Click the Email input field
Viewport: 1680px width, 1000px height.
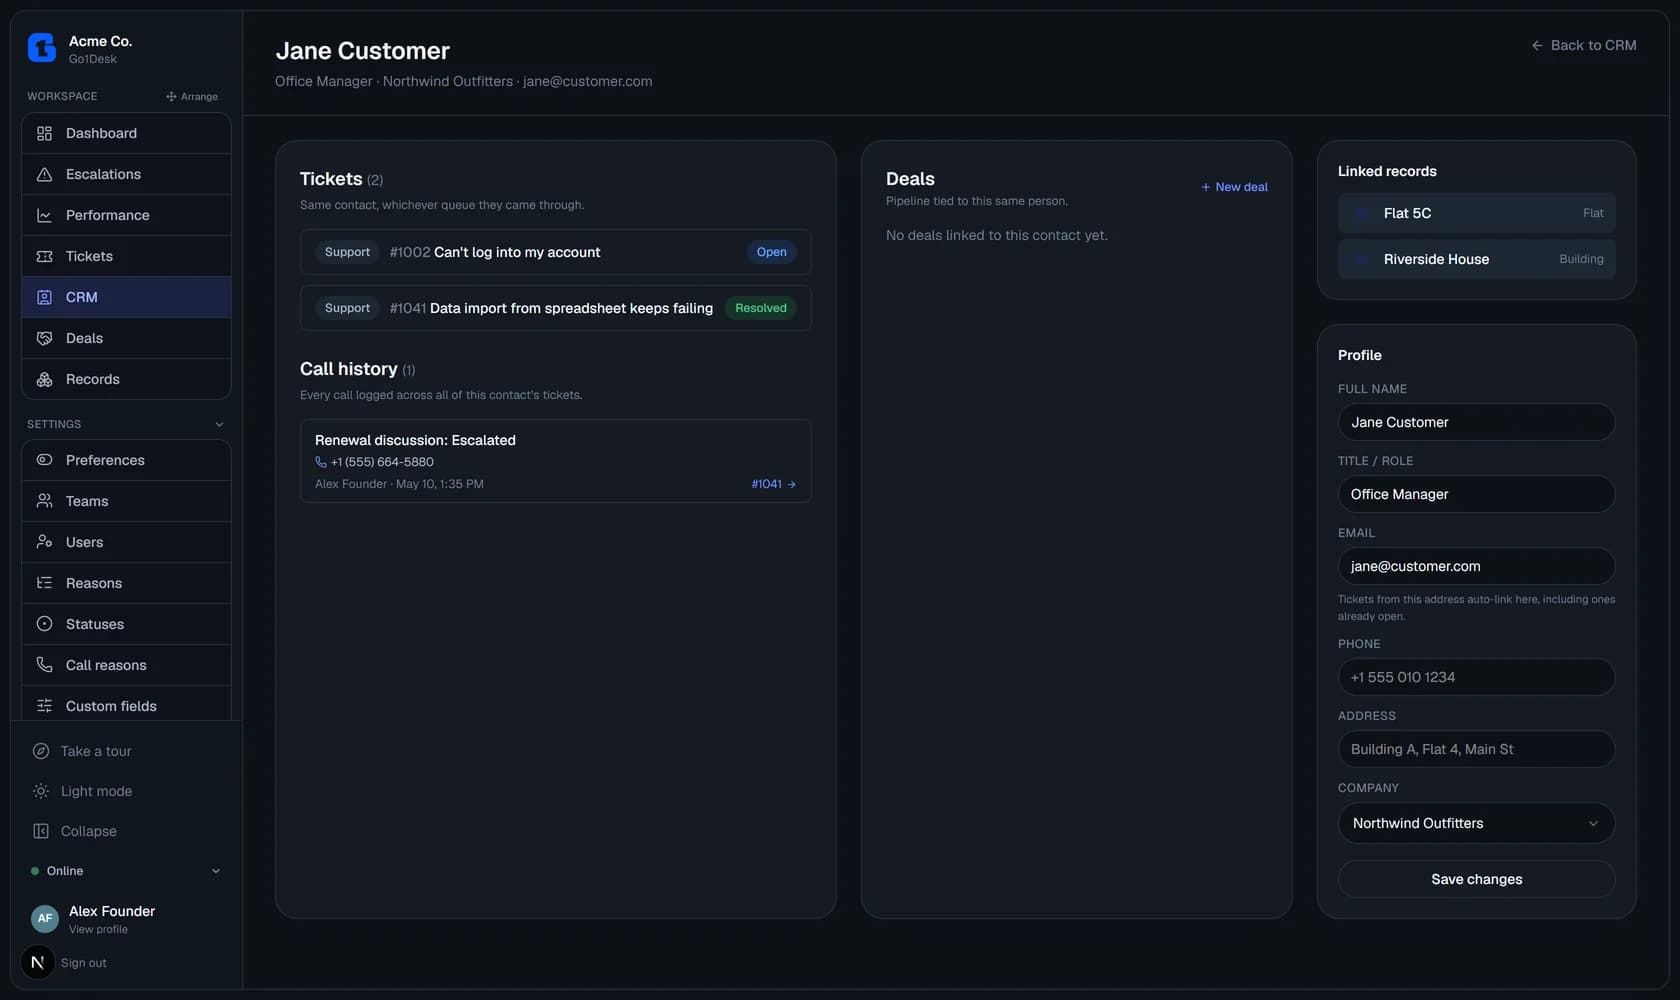click(x=1476, y=566)
